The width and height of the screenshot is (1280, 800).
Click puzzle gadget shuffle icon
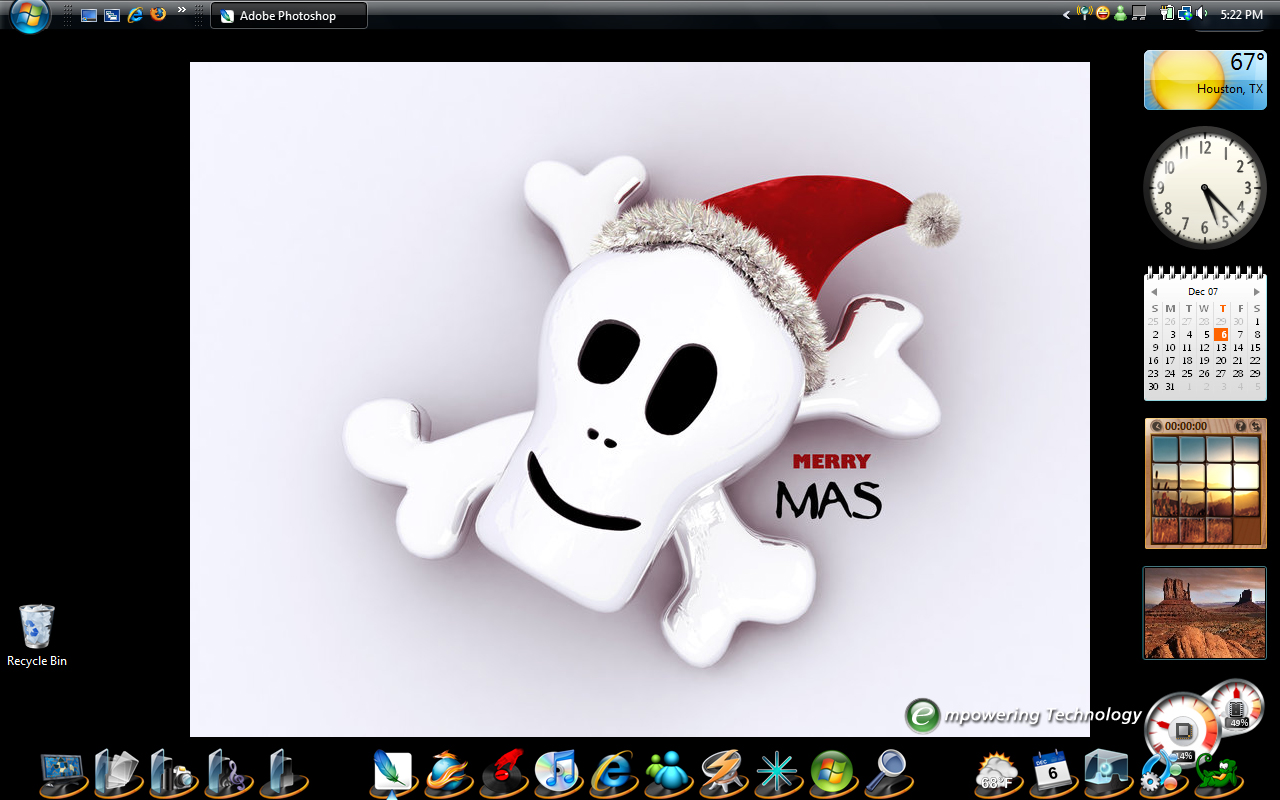(x=1256, y=426)
